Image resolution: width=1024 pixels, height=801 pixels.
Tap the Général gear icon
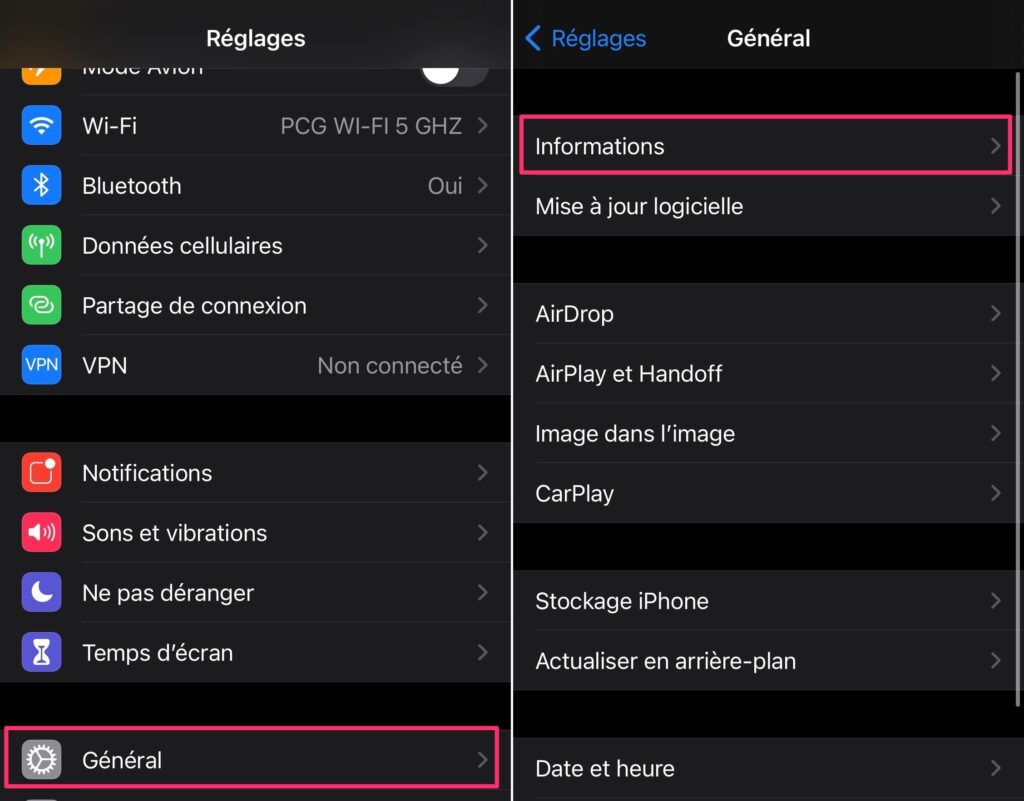(41, 760)
